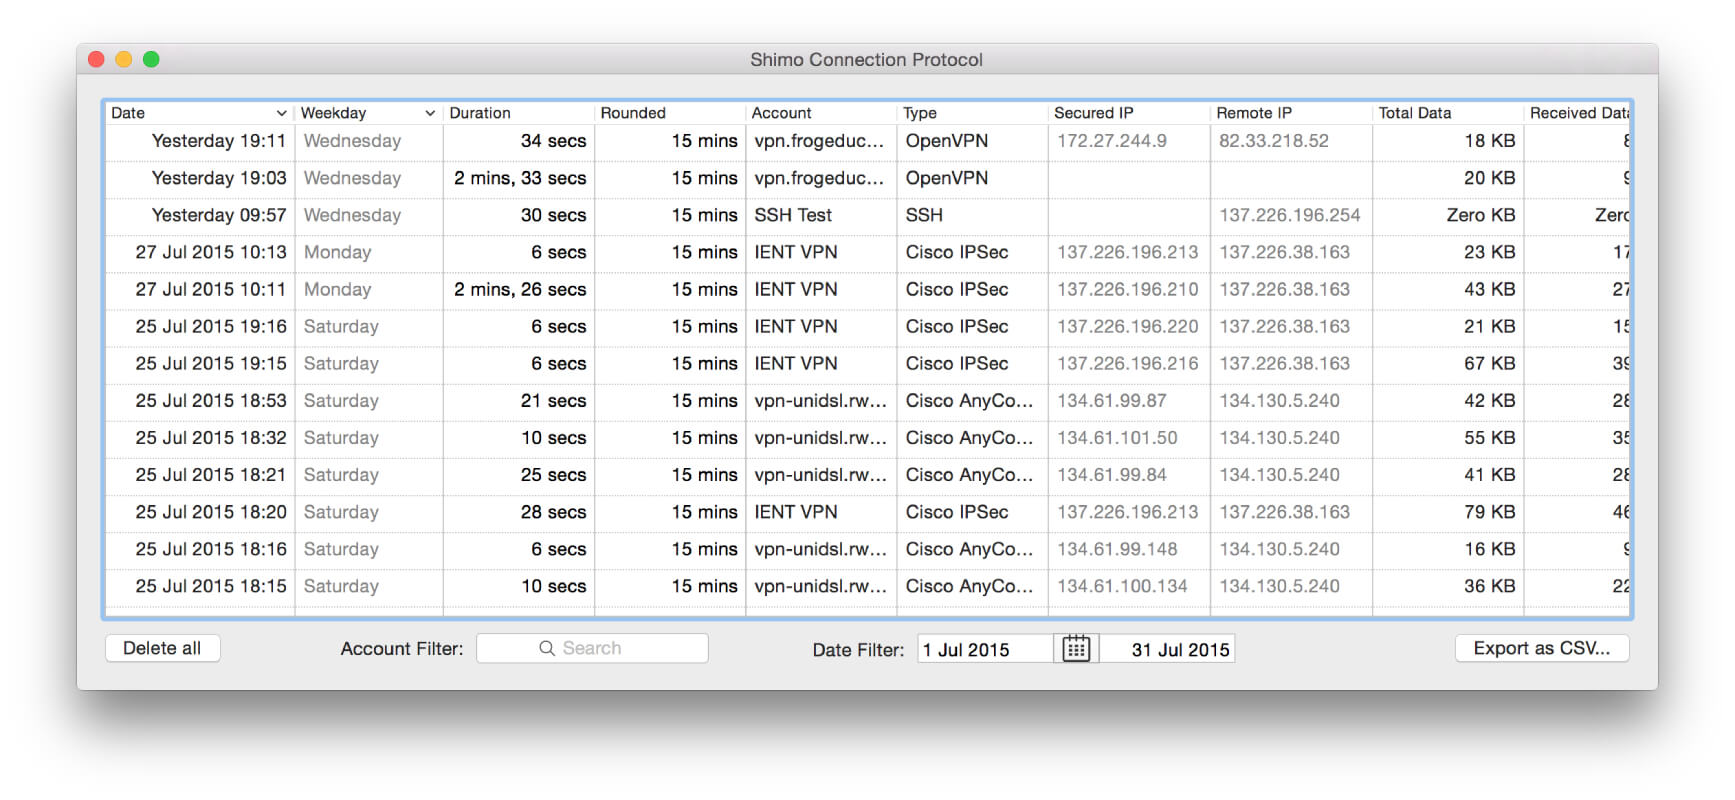Click the 2 mins, 33 secs duration cell
1735x800 pixels.
tap(520, 178)
